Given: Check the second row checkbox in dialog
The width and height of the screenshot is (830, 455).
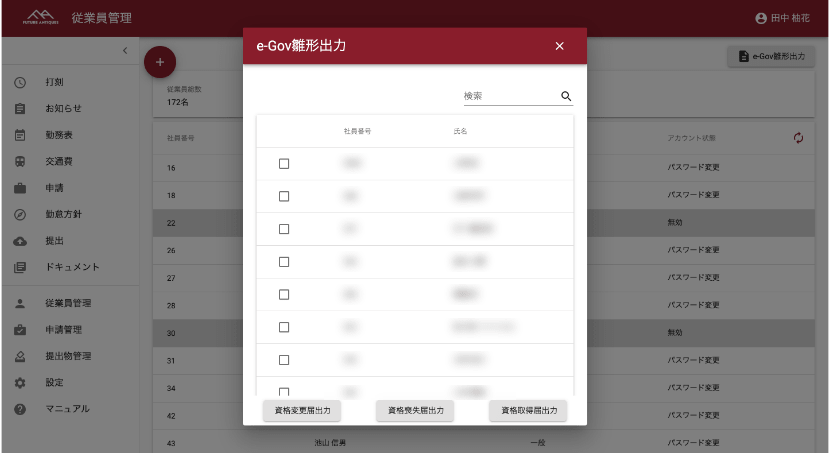Looking at the screenshot, I should click(284, 196).
